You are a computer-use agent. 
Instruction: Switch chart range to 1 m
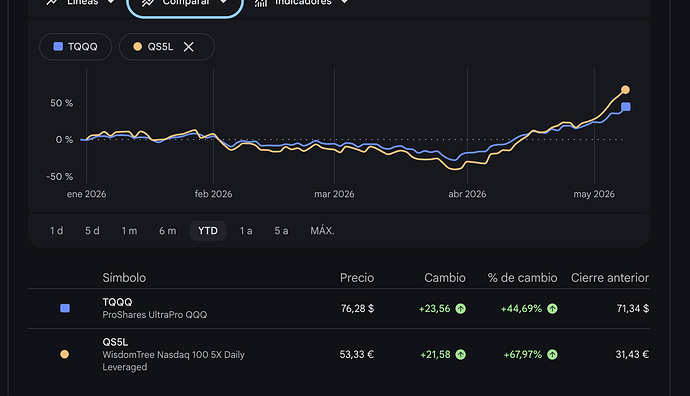tap(129, 231)
